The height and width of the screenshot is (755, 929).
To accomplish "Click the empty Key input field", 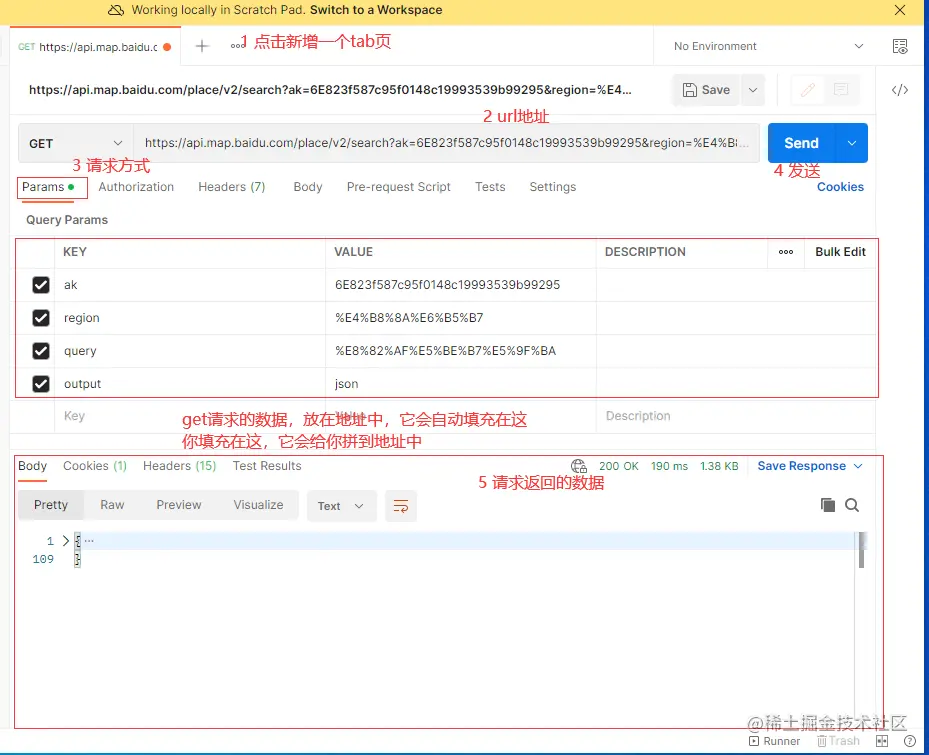I will click(x=190, y=416).
